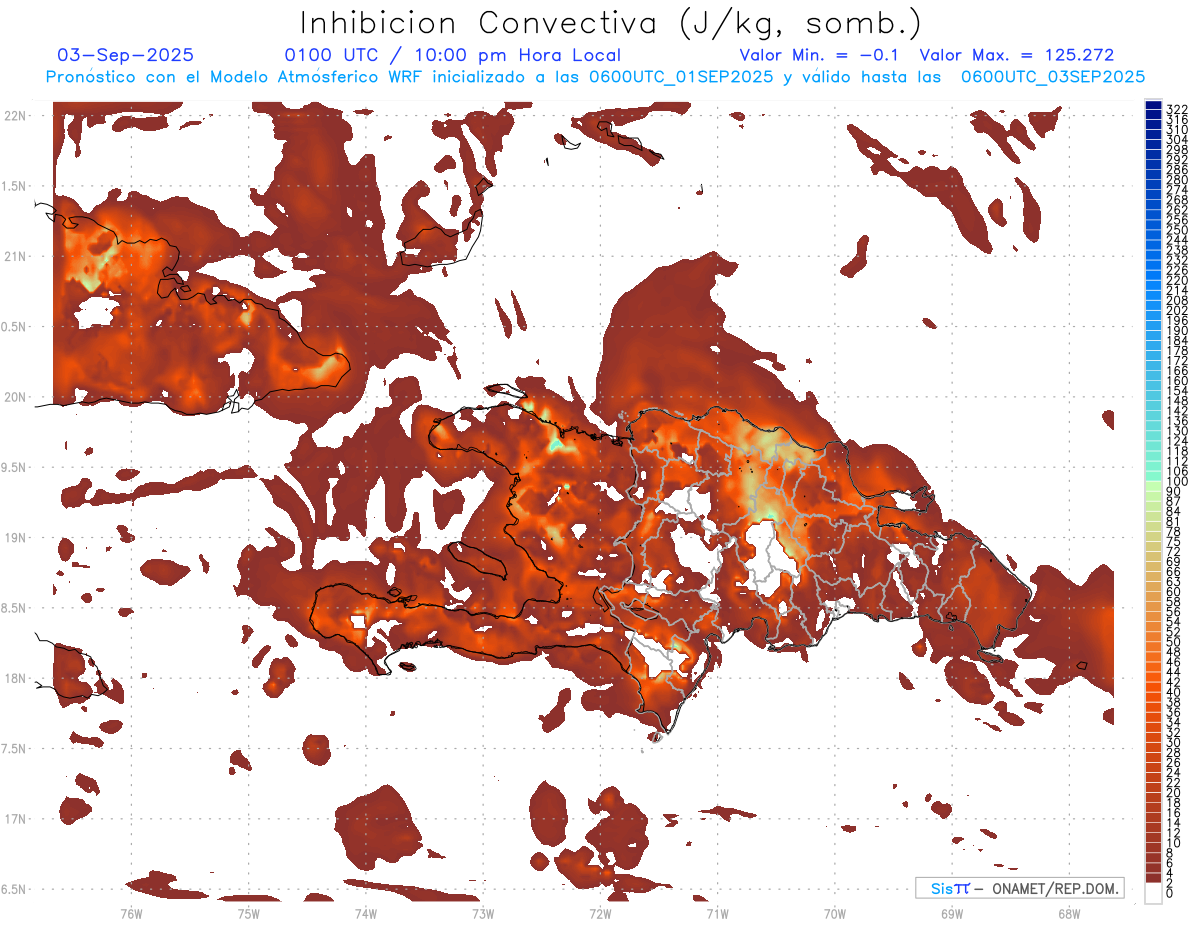1200x927 pixels.
Task: Click the '68W' longitude label
Action: pos(1069,913)
